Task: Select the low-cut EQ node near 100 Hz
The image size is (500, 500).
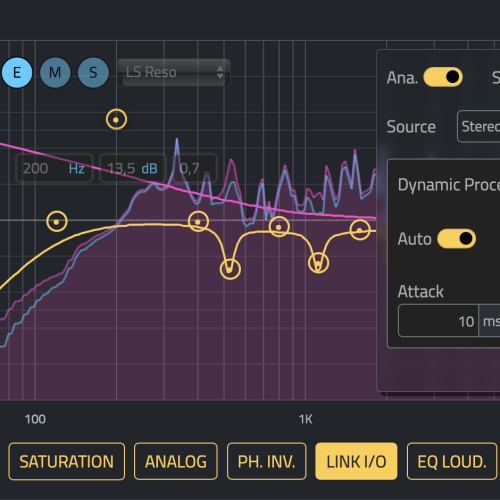Action: [57, 222]
